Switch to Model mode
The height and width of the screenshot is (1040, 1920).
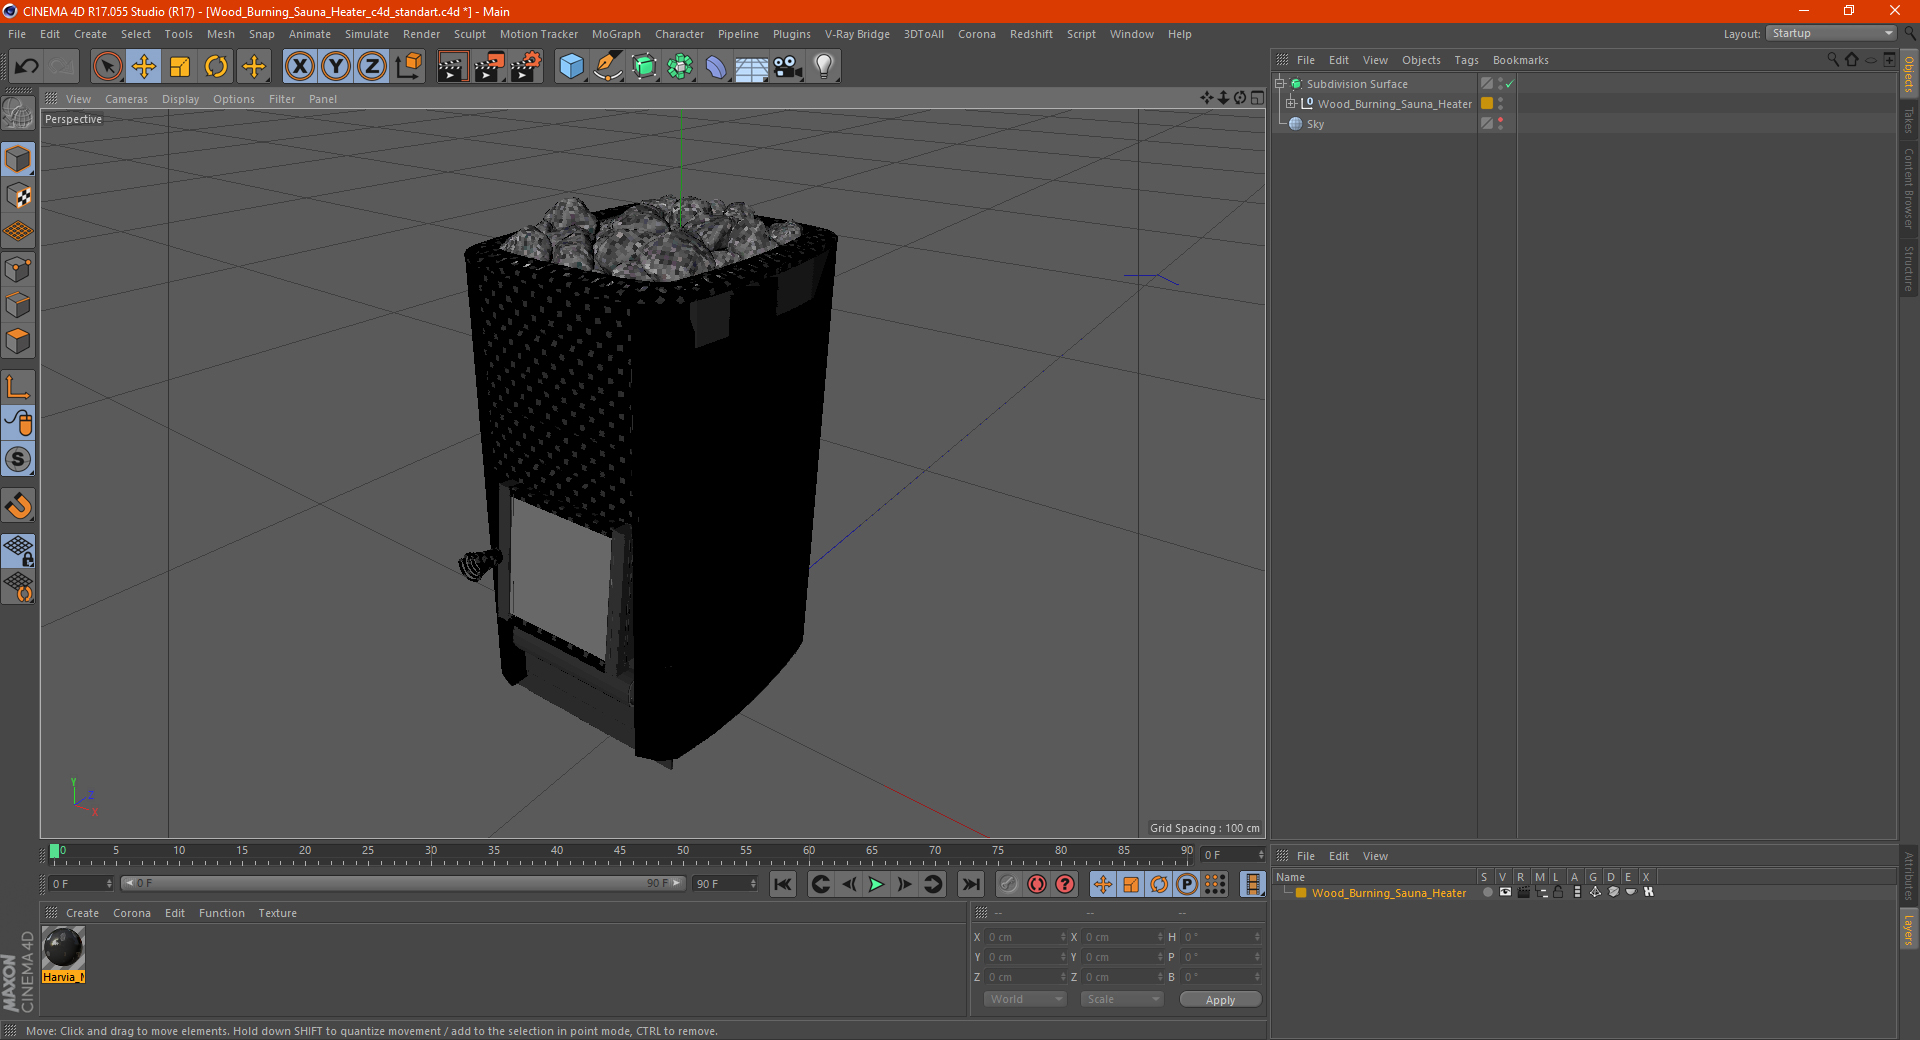click(19, 160)
